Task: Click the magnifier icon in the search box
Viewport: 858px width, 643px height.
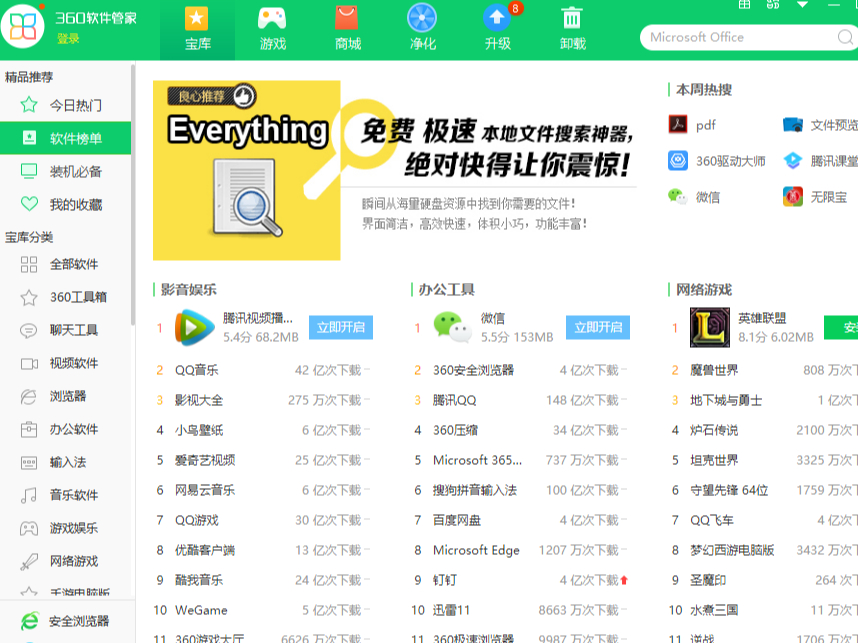Action: point(845,37)
